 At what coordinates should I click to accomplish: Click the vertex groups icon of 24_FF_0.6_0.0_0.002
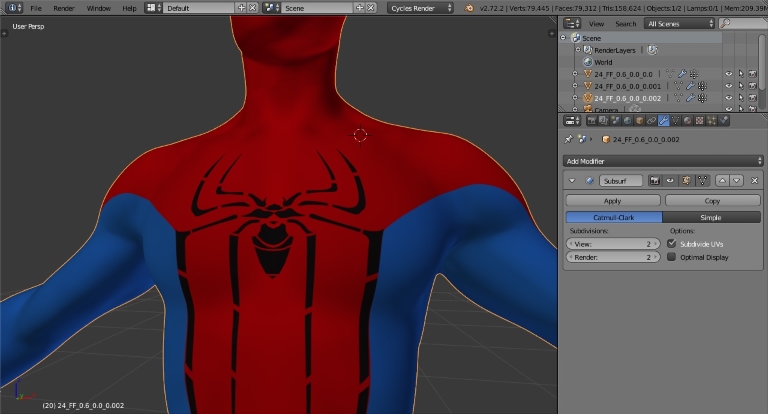pyautogui.click(x=702, y=98)
